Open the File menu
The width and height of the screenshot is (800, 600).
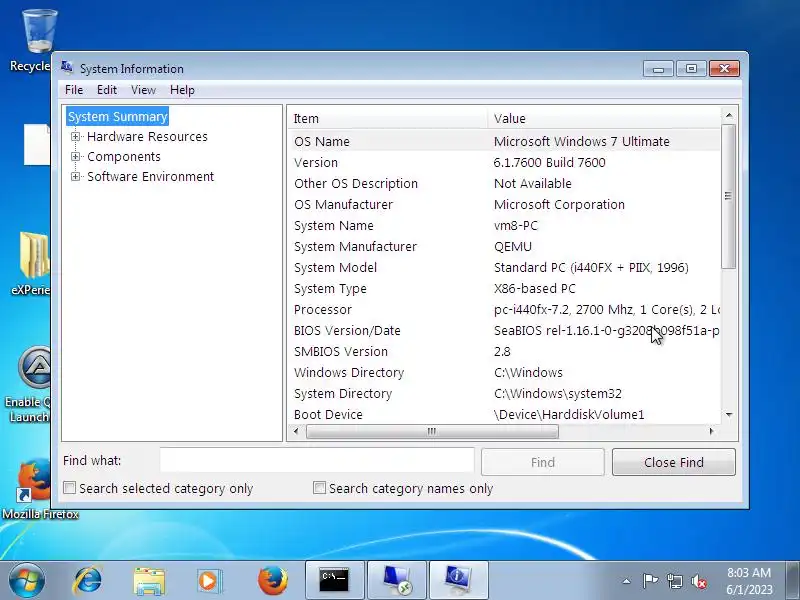pyautogui.click(x=74, y=90)
